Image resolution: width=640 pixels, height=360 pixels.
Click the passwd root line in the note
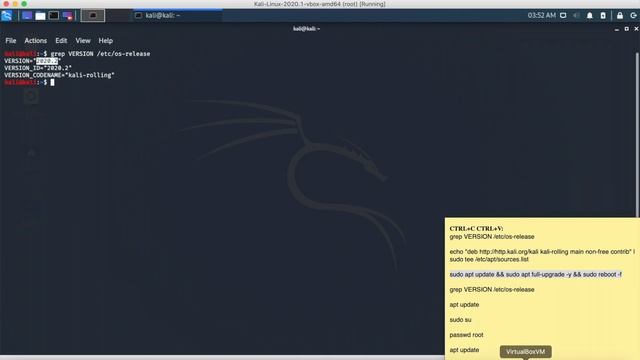point(466,335)
